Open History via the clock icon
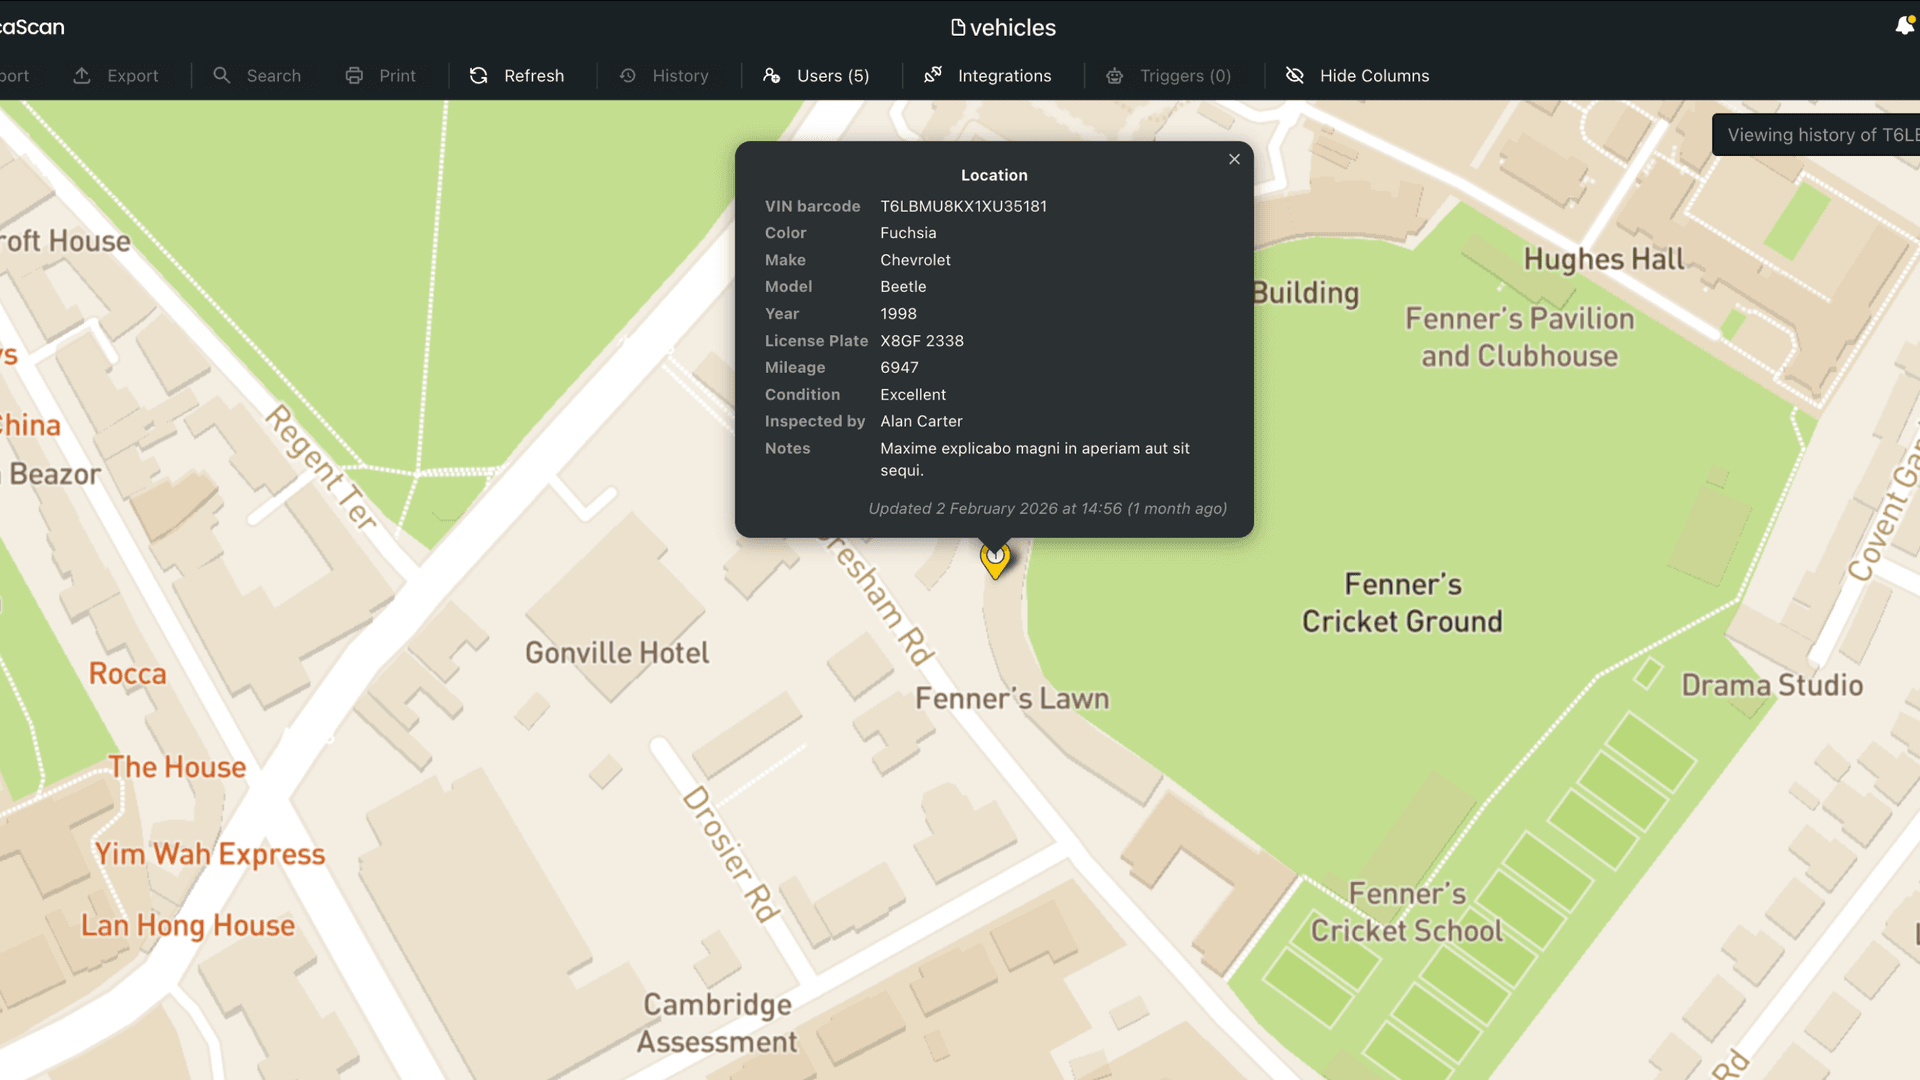Image resolution: width=1920 pixels, height=1080 pixels. 627,75
